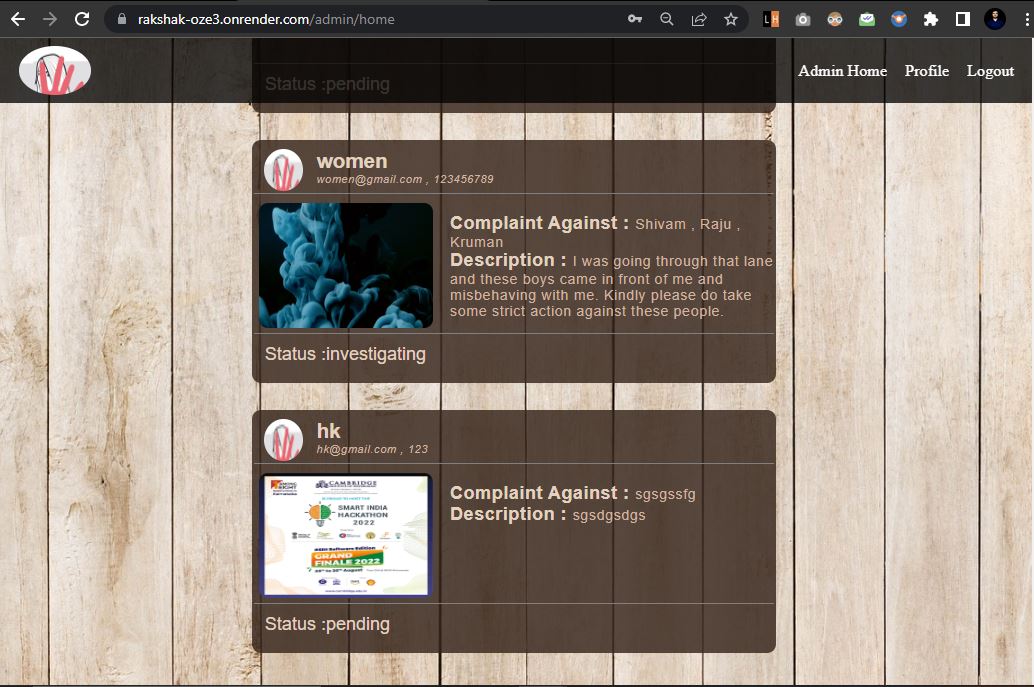Go back using the browser back arrow
The width and height of the screenshot is (1034, 687).
click(x=17, y=18)
